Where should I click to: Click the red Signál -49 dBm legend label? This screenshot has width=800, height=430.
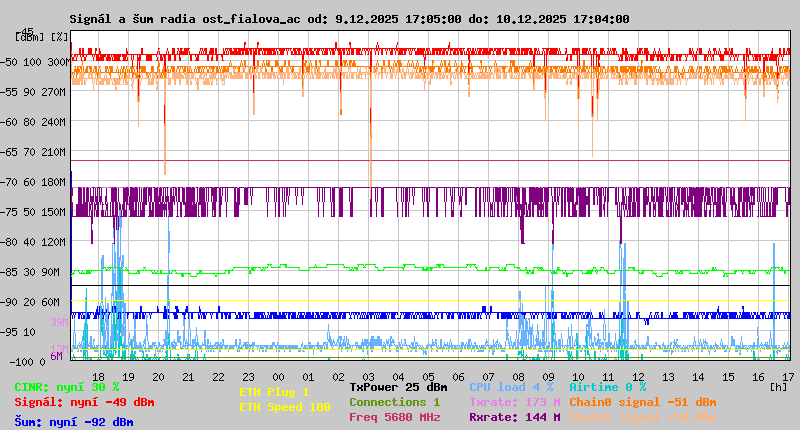(84, 402)
